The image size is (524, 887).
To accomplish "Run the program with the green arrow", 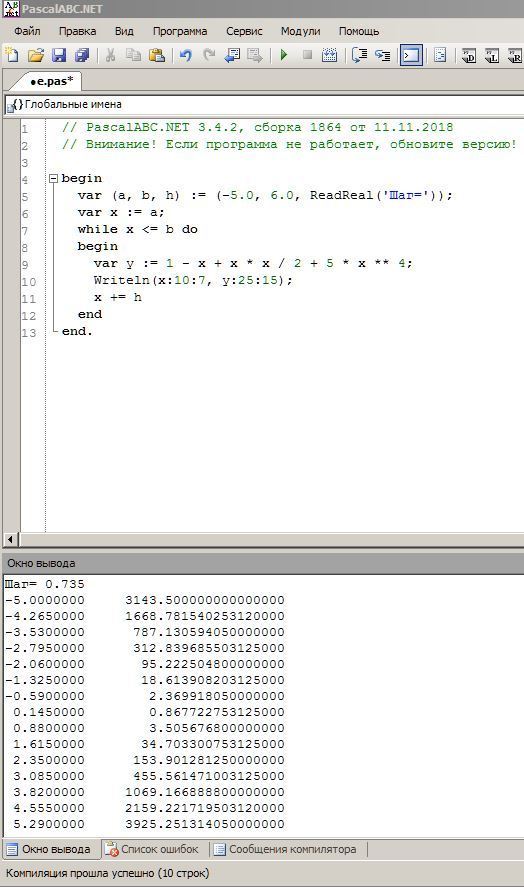I will click(284, 55).
